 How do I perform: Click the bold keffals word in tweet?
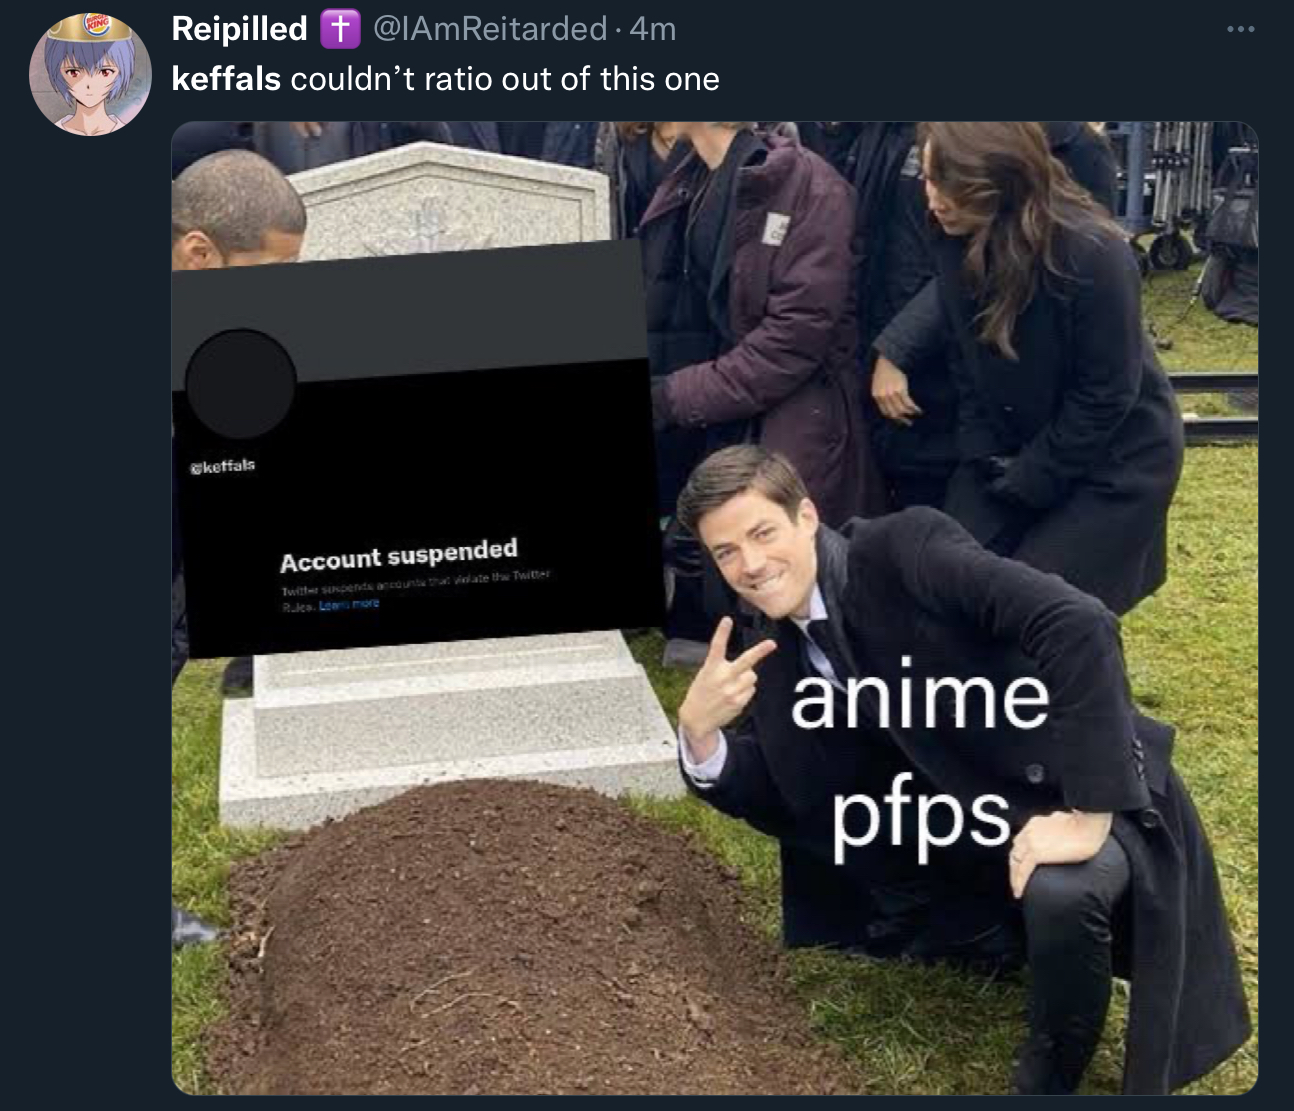226,78
